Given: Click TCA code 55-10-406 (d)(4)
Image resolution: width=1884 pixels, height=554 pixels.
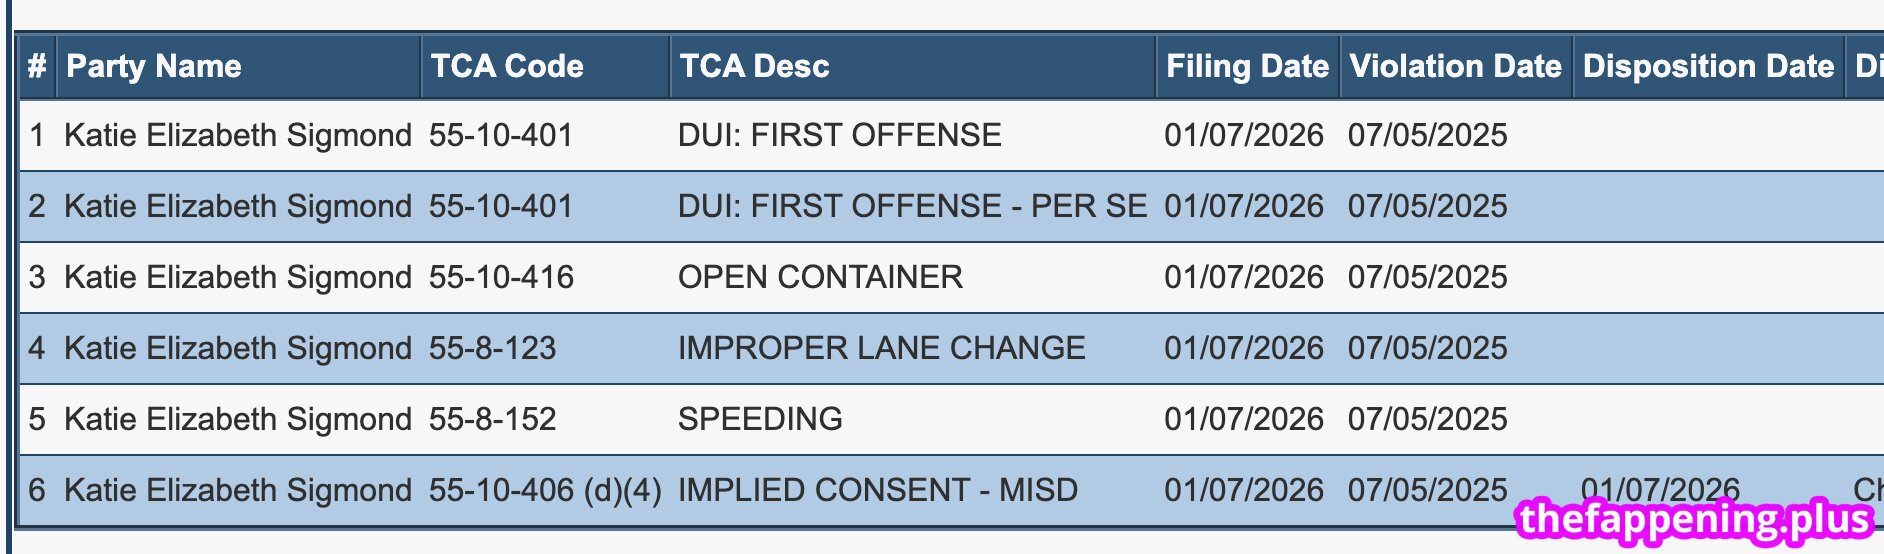Looking at the screenshot, I should pyautogui.click(x=545, y=490).
